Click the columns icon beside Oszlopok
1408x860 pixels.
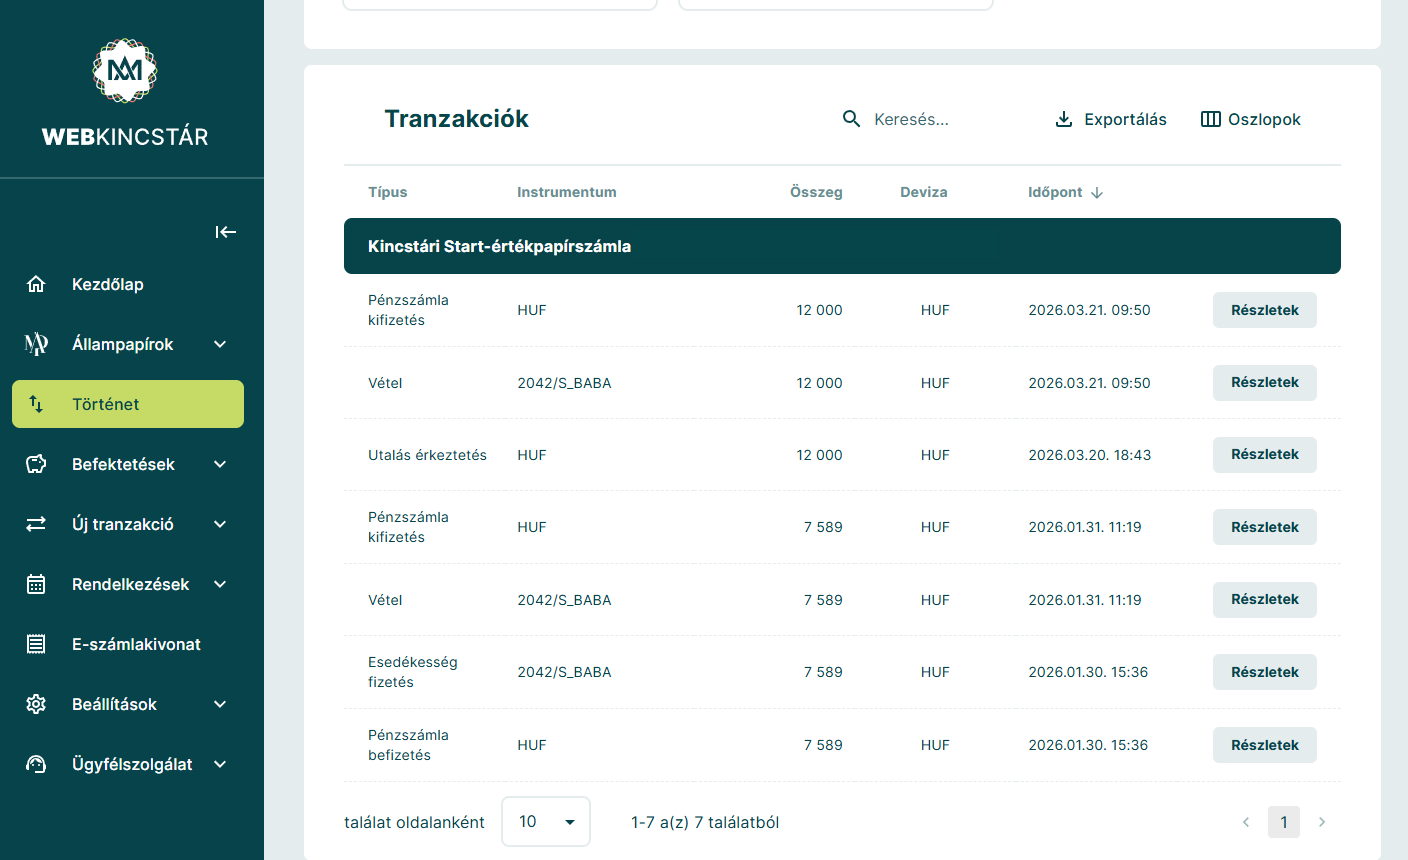point(1210,119)
